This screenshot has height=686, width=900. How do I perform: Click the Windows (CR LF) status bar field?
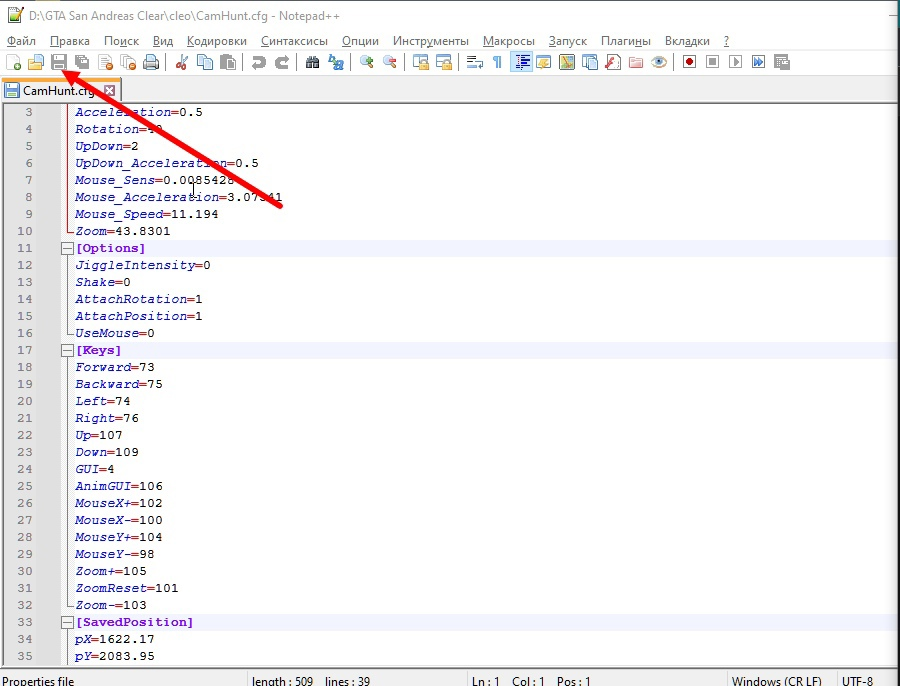(776, 680)
